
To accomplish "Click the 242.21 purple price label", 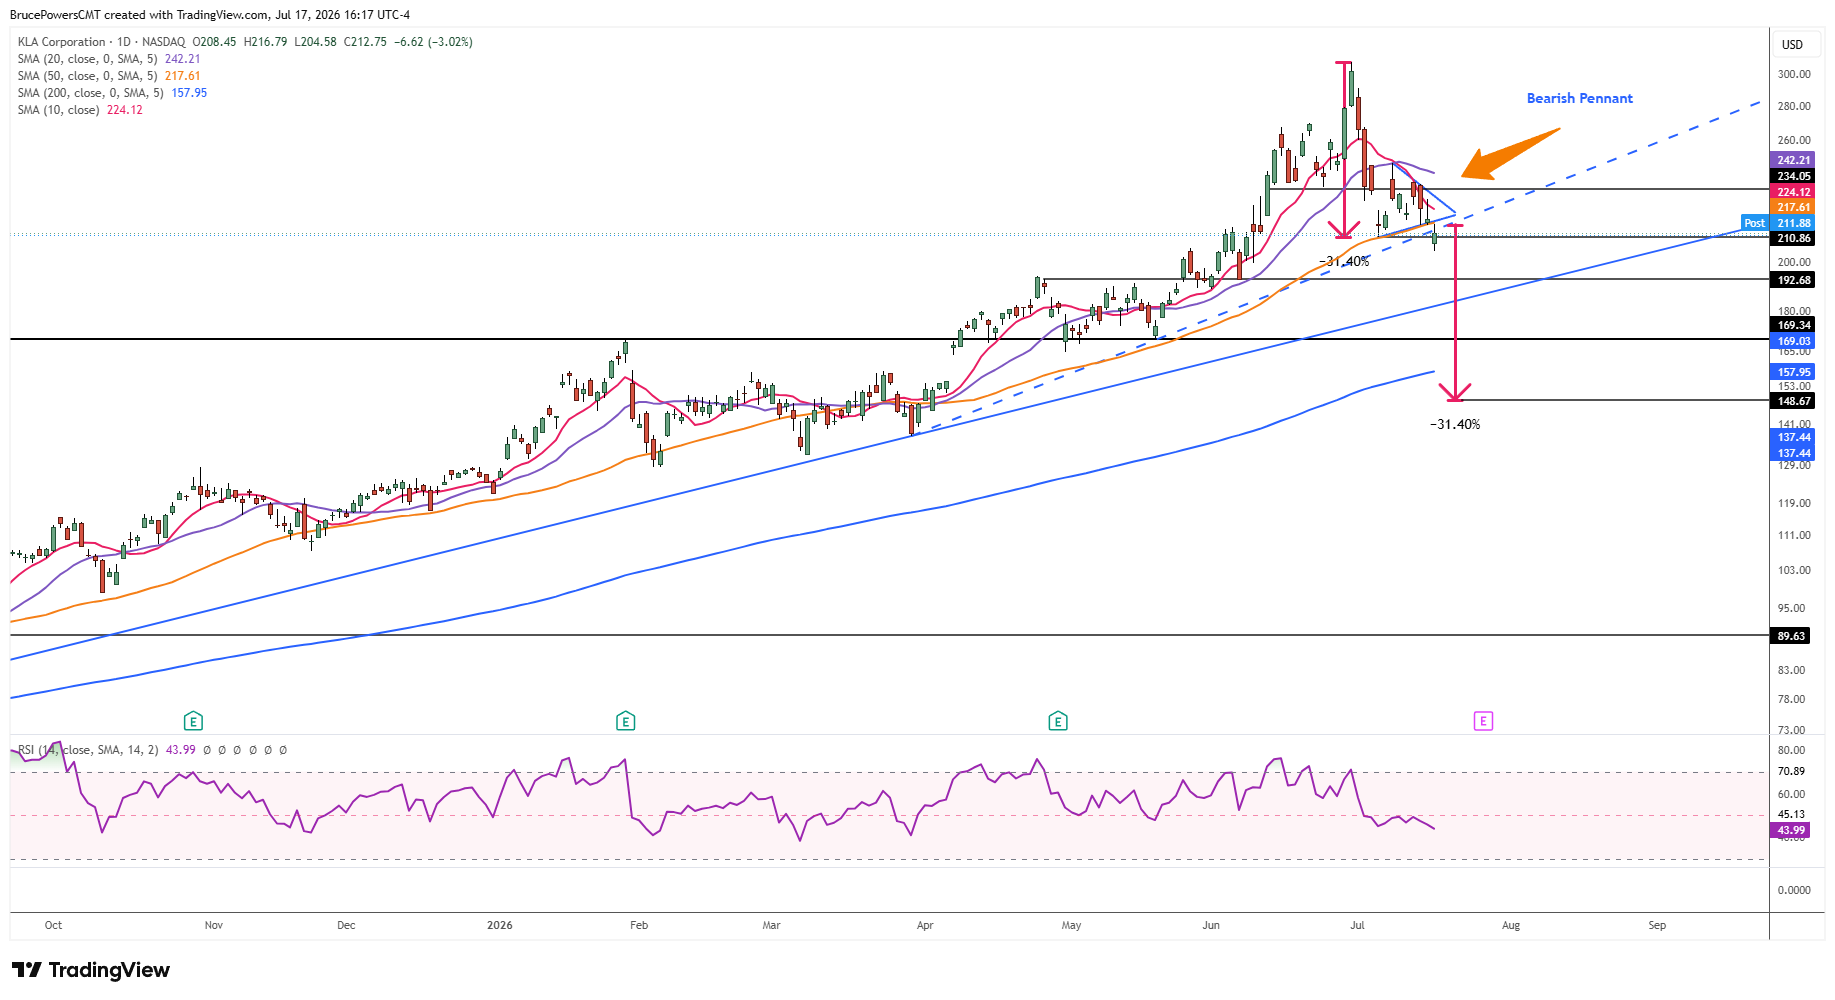I will click(1793, 160).
